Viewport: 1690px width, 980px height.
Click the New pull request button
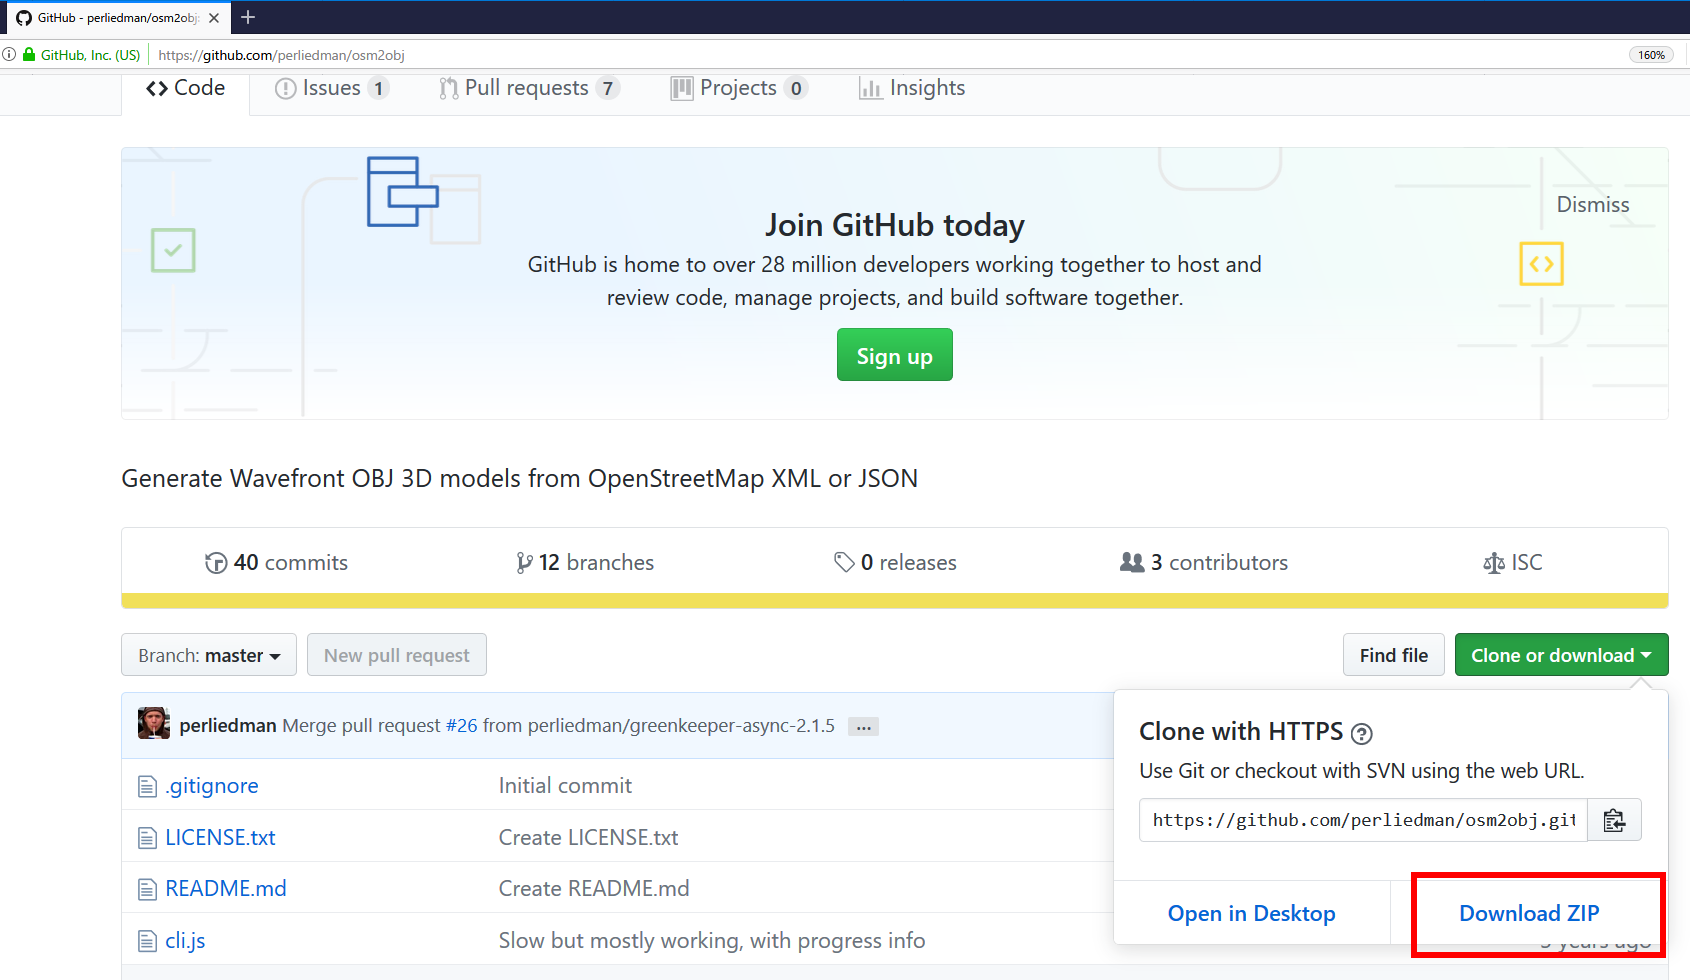pos(397,655)
